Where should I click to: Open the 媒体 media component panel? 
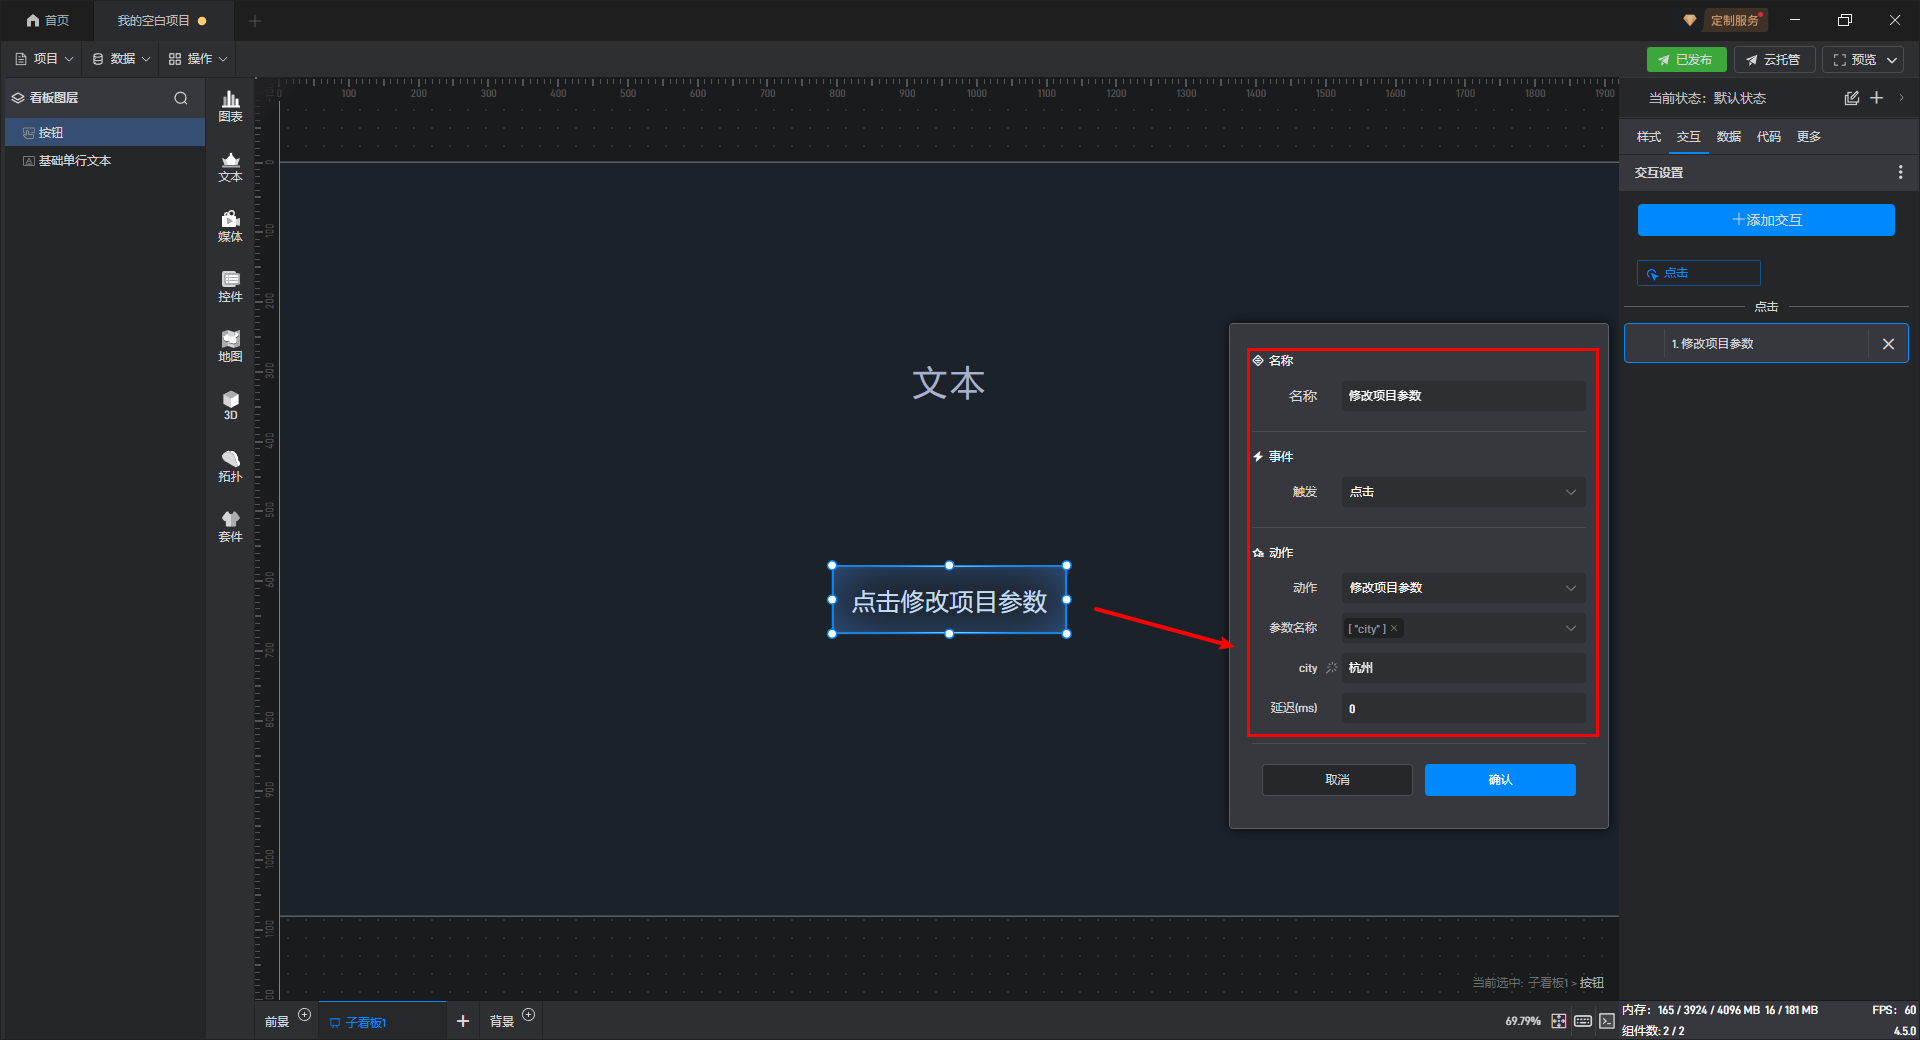point(230,226)
